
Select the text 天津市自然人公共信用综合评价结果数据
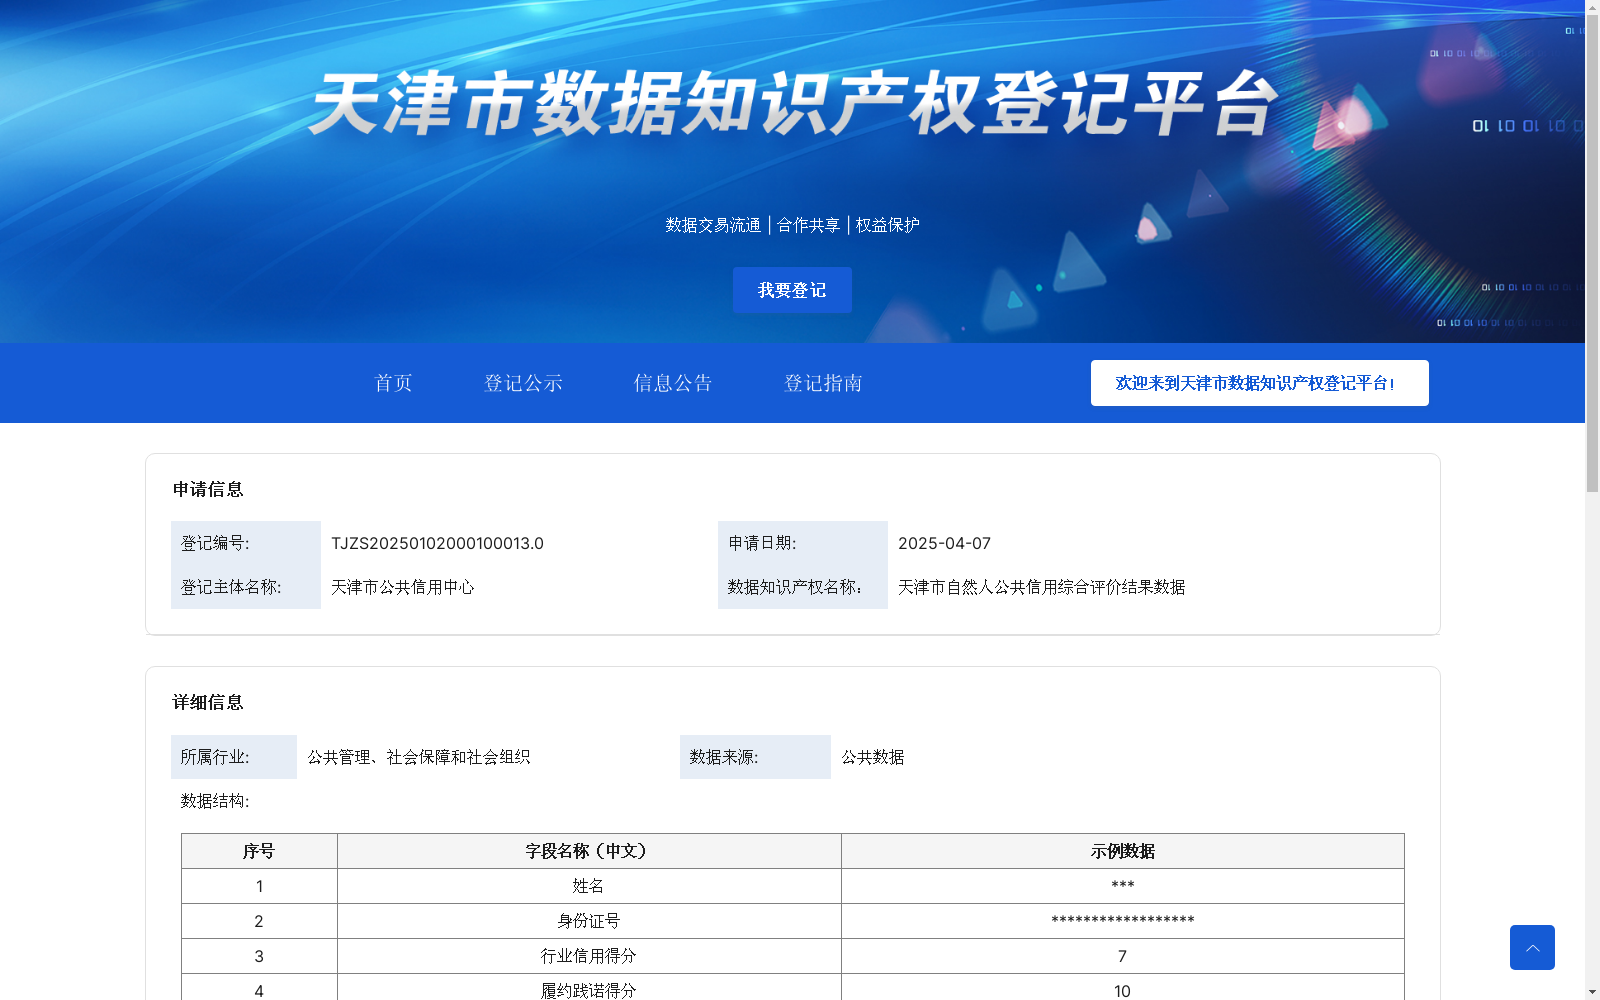click(x=1042, y=587)
